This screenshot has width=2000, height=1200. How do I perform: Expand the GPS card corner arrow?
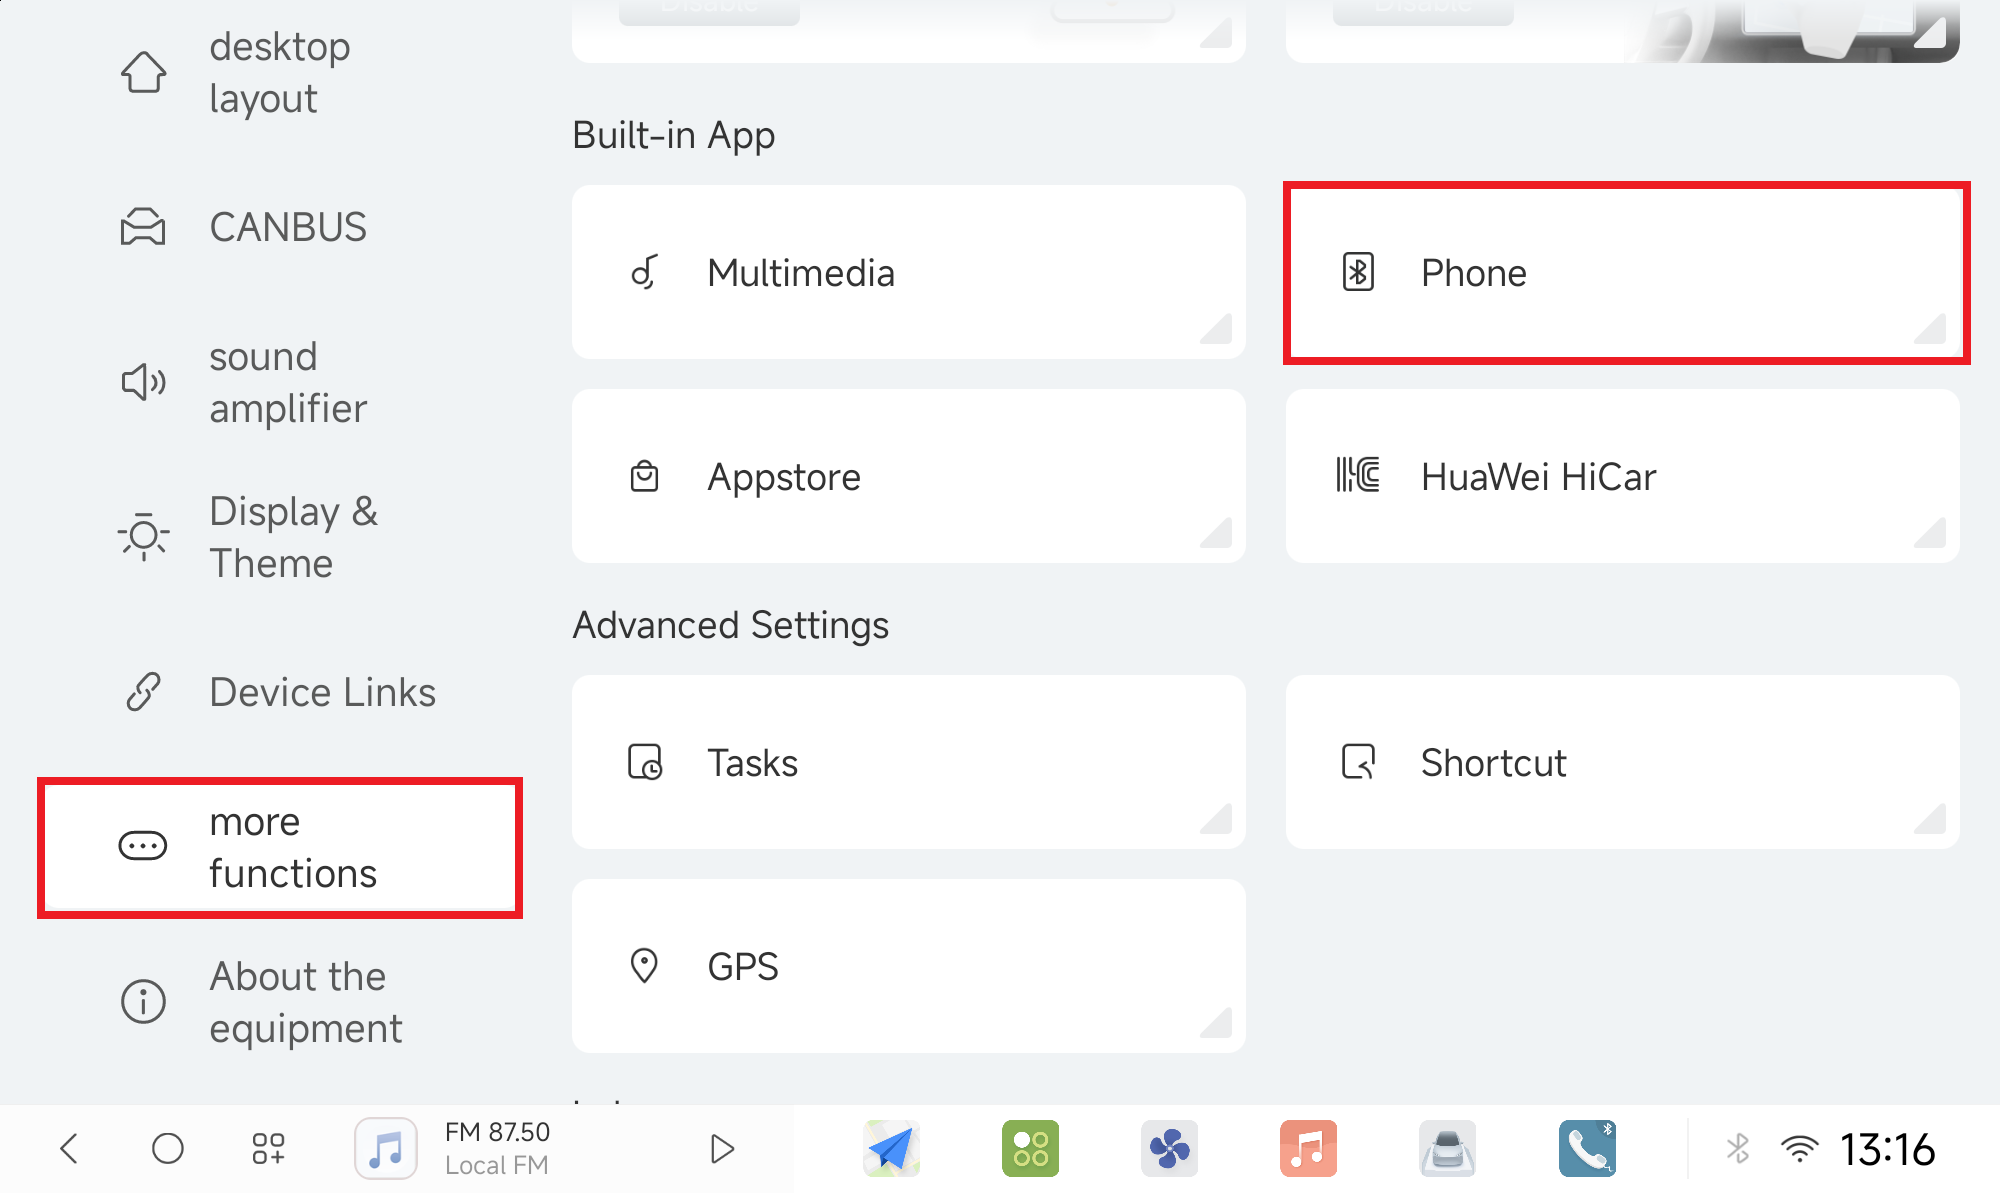coord(1217,1023)
